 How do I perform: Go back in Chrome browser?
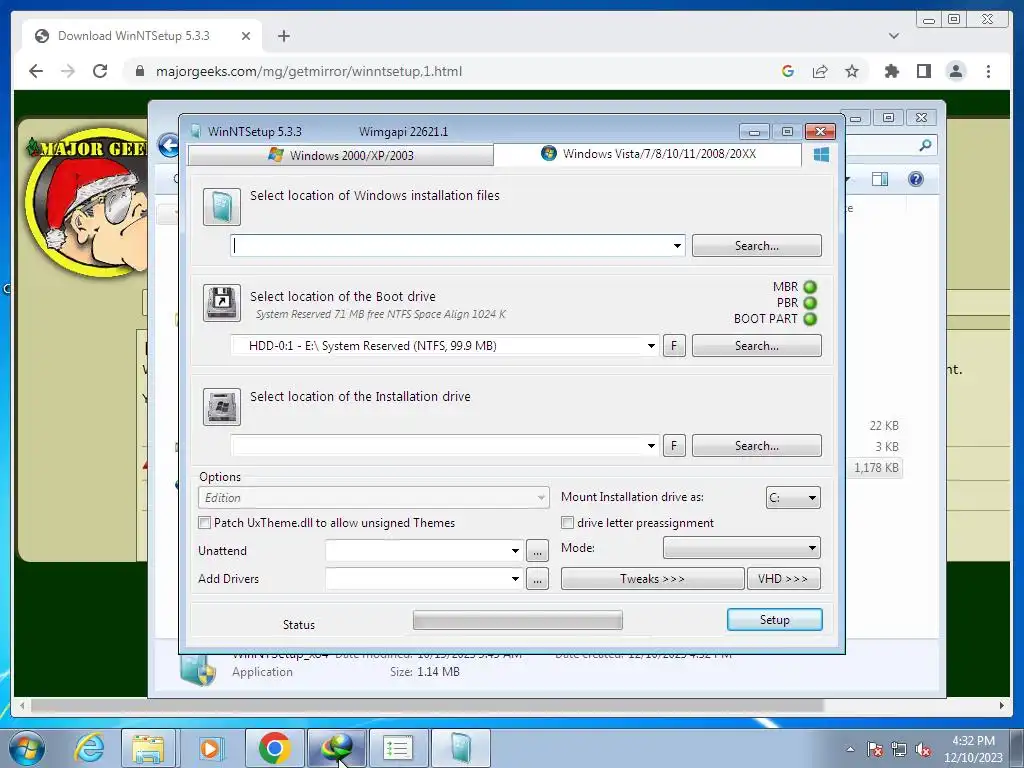pos(36,71)
